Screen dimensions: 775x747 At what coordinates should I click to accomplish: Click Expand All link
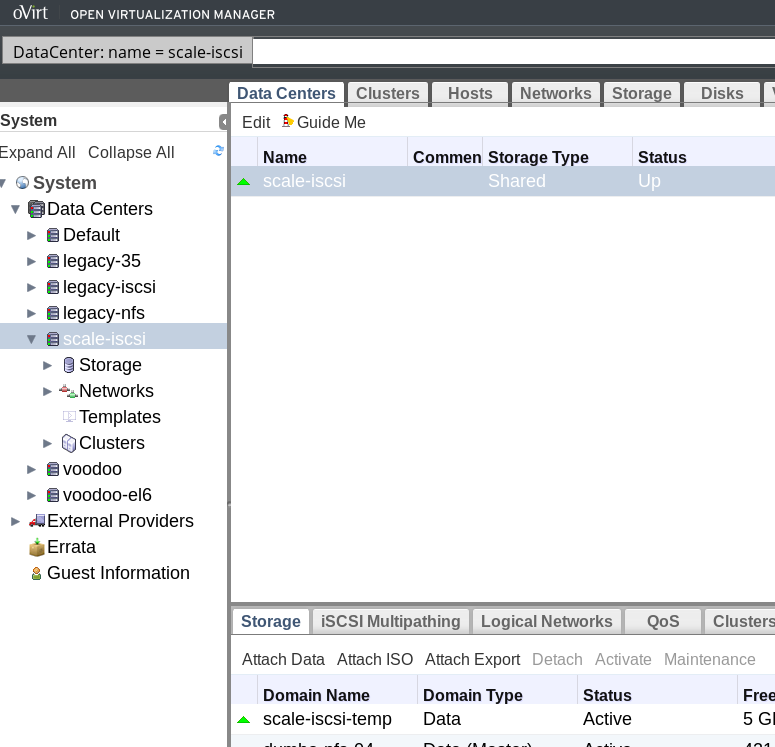pyautogui.click(x=37, y=152)
